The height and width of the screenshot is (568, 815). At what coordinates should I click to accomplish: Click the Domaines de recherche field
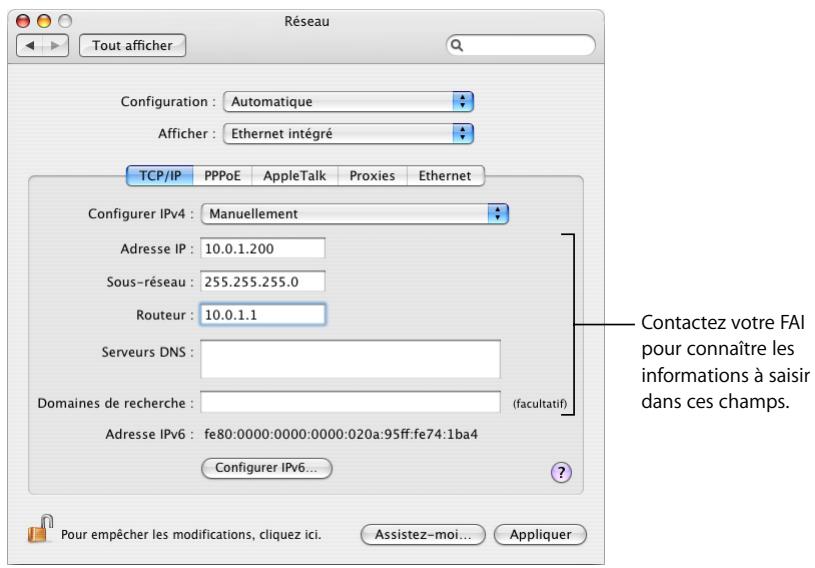(350, 402)
